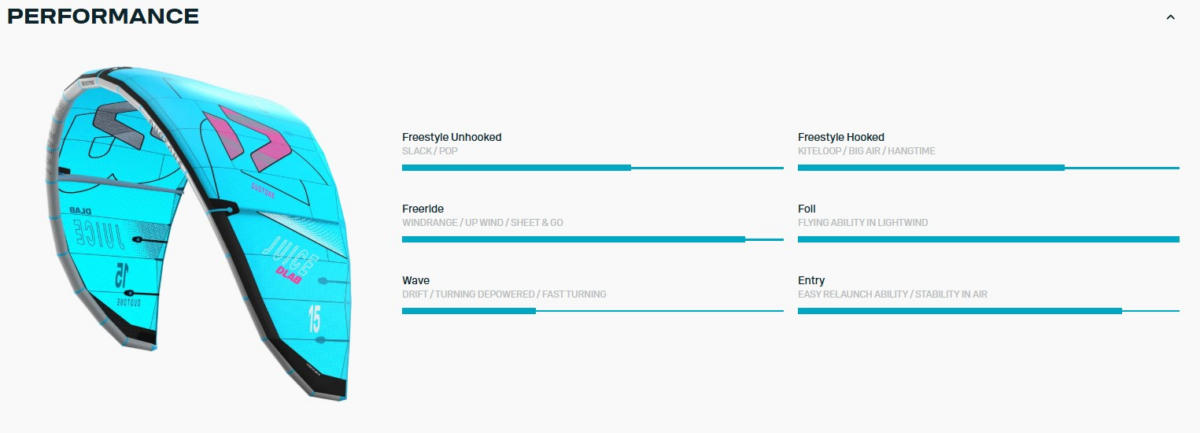Click the "WINDRANGE / UP WIND / SHEET & GO" text
The height and width of the screenshot is (433, 1200).
482,222
